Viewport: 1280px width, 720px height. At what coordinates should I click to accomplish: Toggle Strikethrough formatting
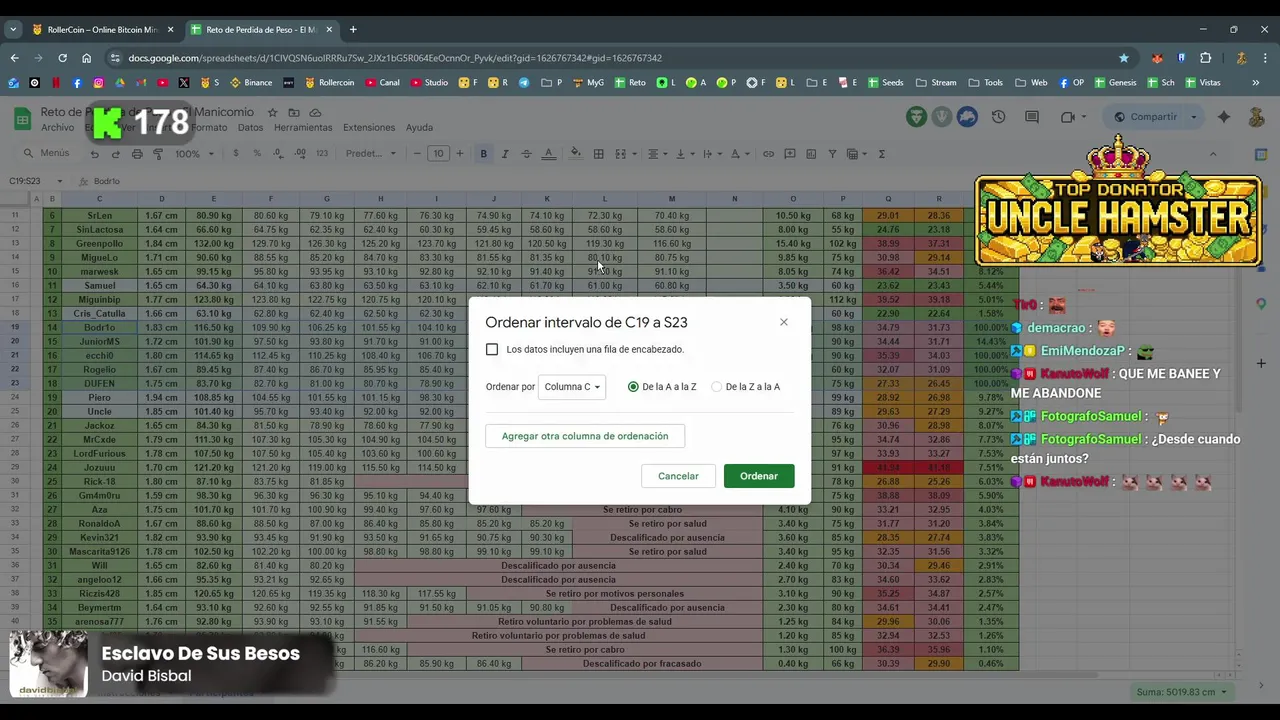click(526, 154)
